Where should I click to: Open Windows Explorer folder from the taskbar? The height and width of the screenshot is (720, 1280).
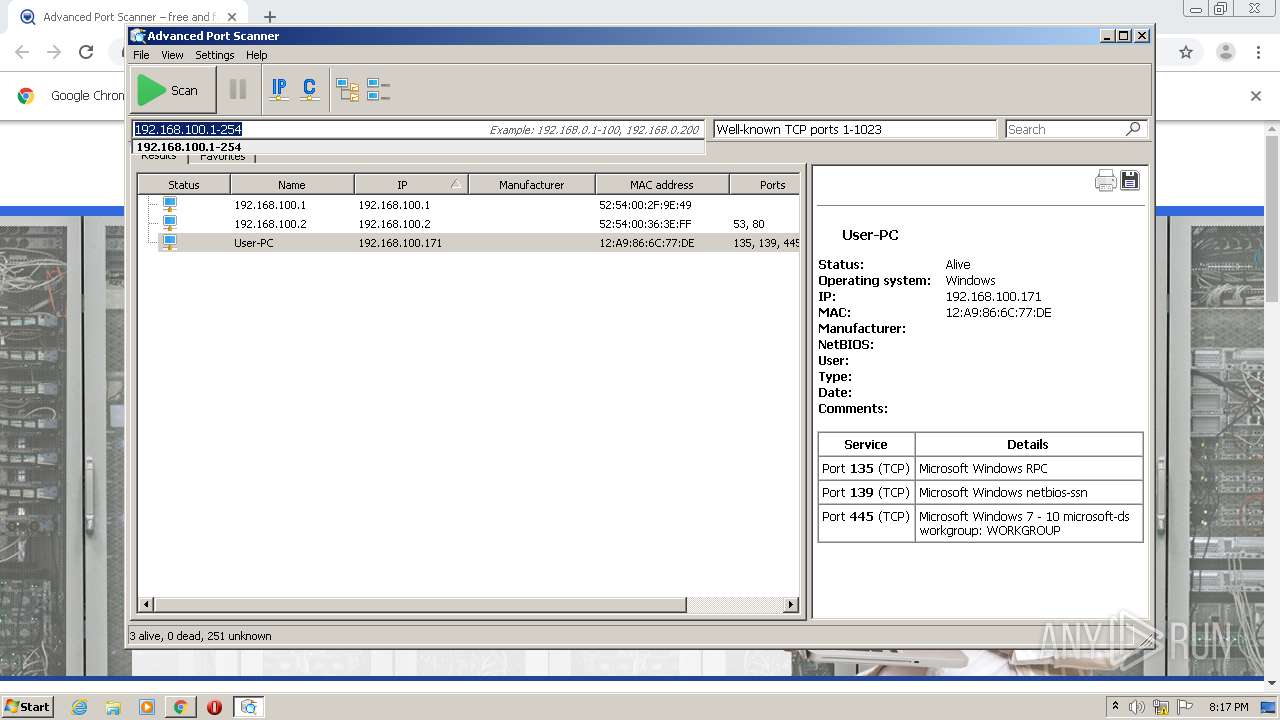click(113, 707)
